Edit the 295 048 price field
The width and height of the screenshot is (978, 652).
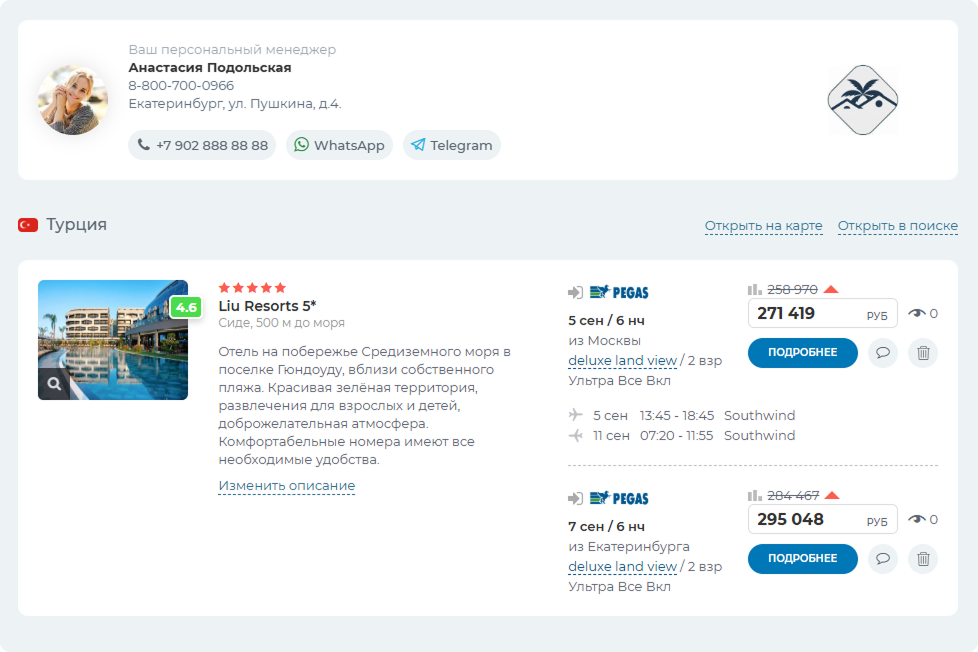tap(805, 519)
